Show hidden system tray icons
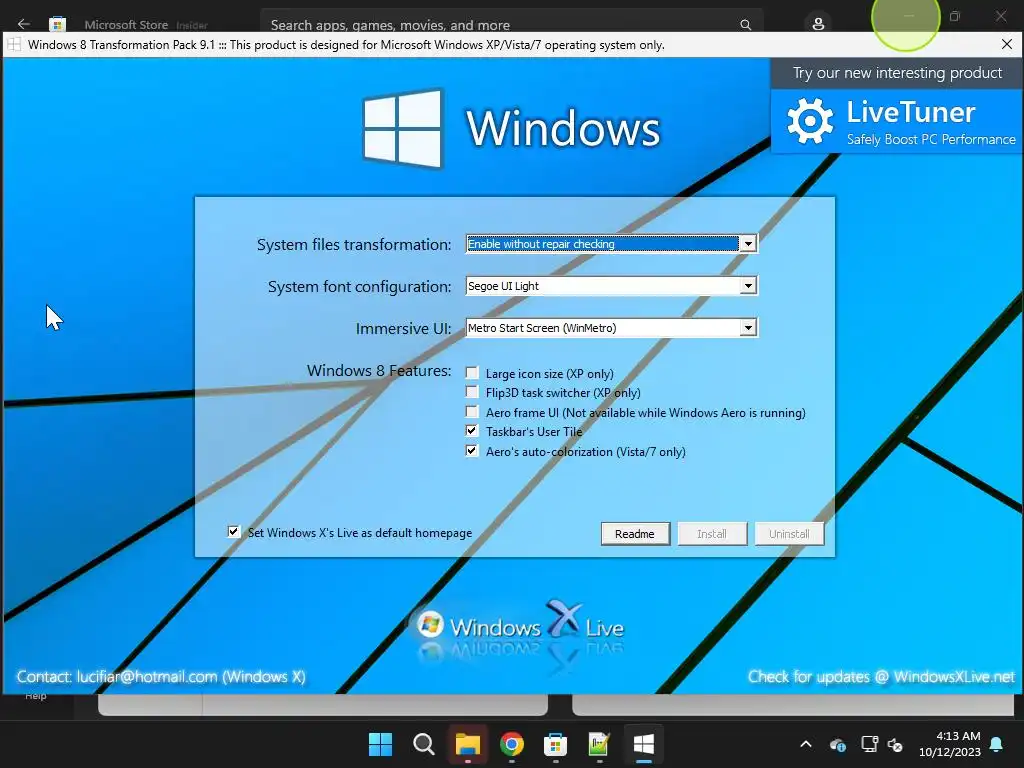 point(806,744)
